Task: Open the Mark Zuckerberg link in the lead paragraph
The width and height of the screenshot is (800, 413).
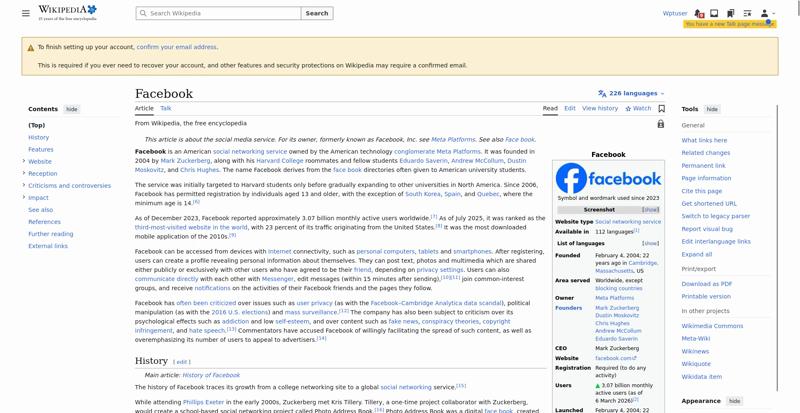Action: (x=185, y=161)
